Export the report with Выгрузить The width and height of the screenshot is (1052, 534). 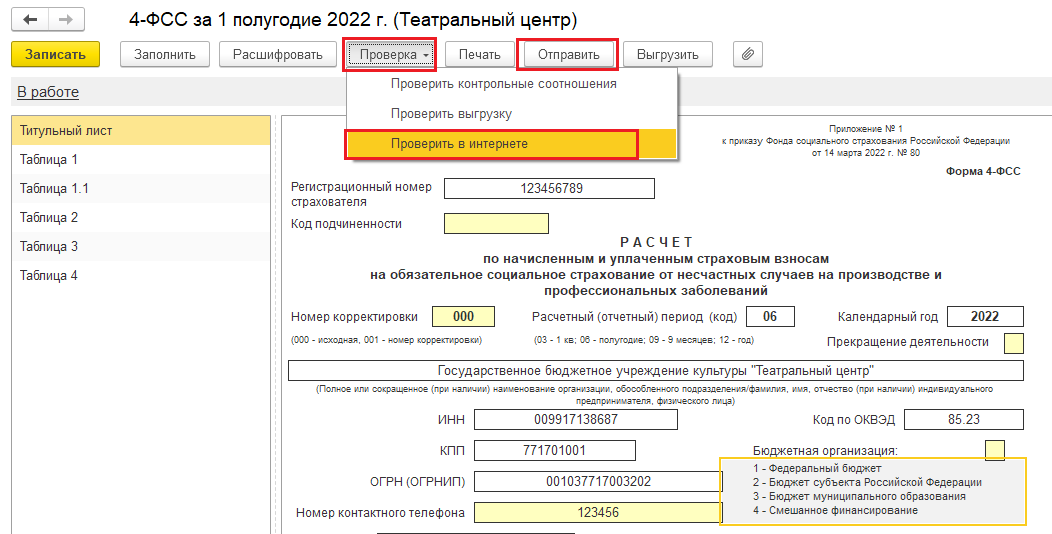click(668, 54)
